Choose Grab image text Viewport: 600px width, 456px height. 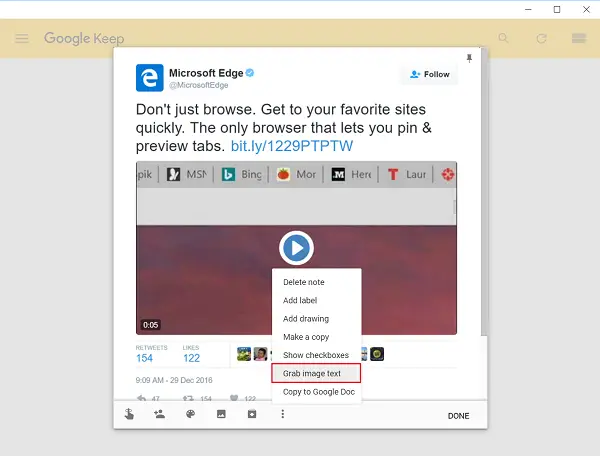tap(316, 373)
